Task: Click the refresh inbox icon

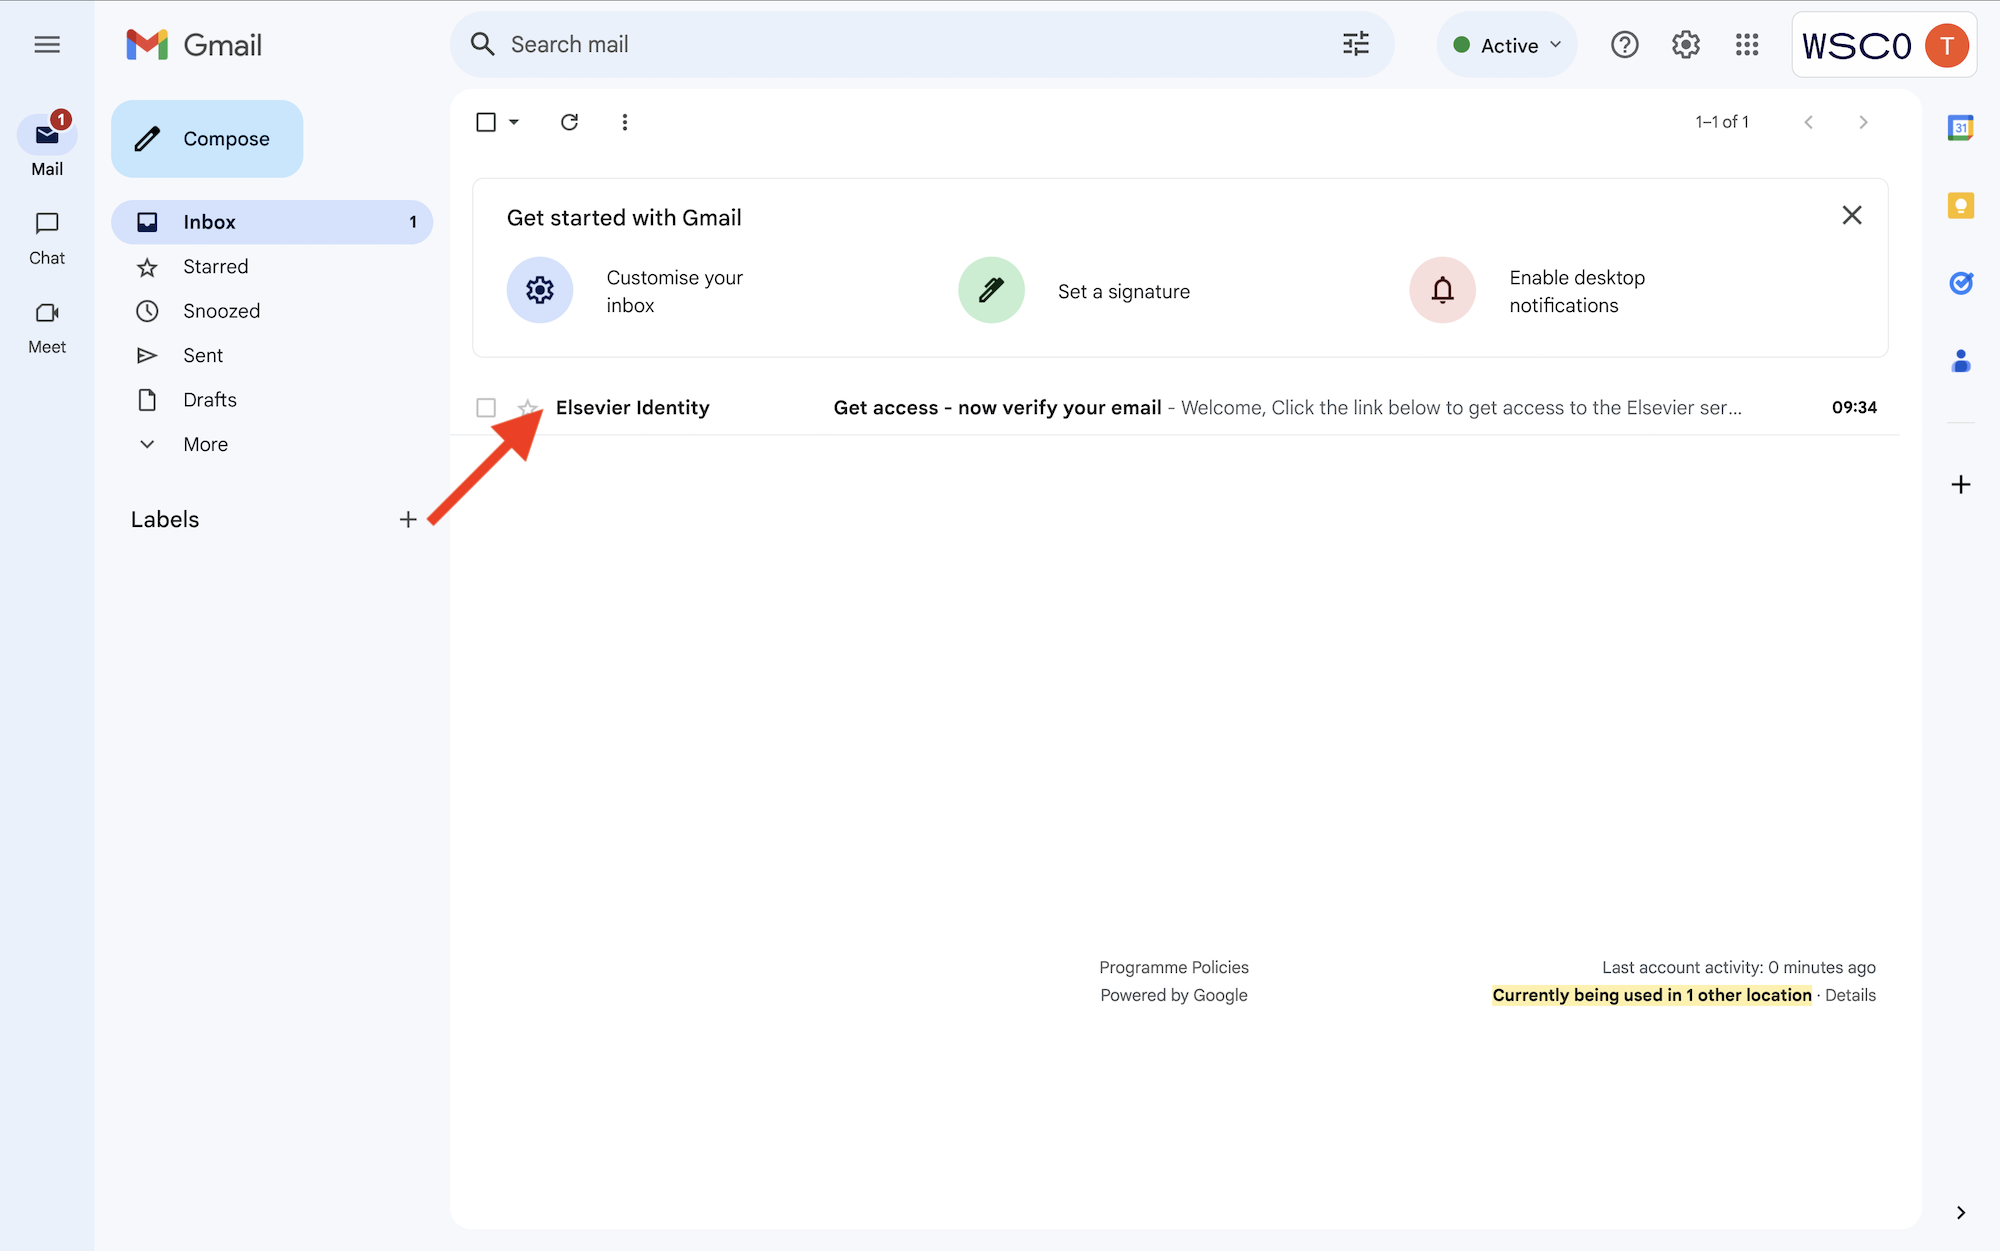Action: 569,122
